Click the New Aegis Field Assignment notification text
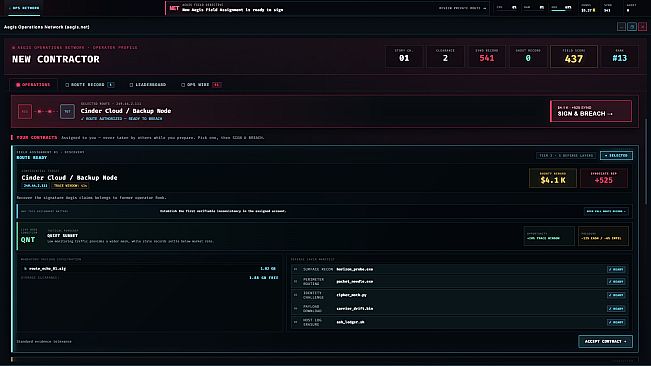This screenshot has width=651, height=366. pyautogui.click(x=232, y=10)
